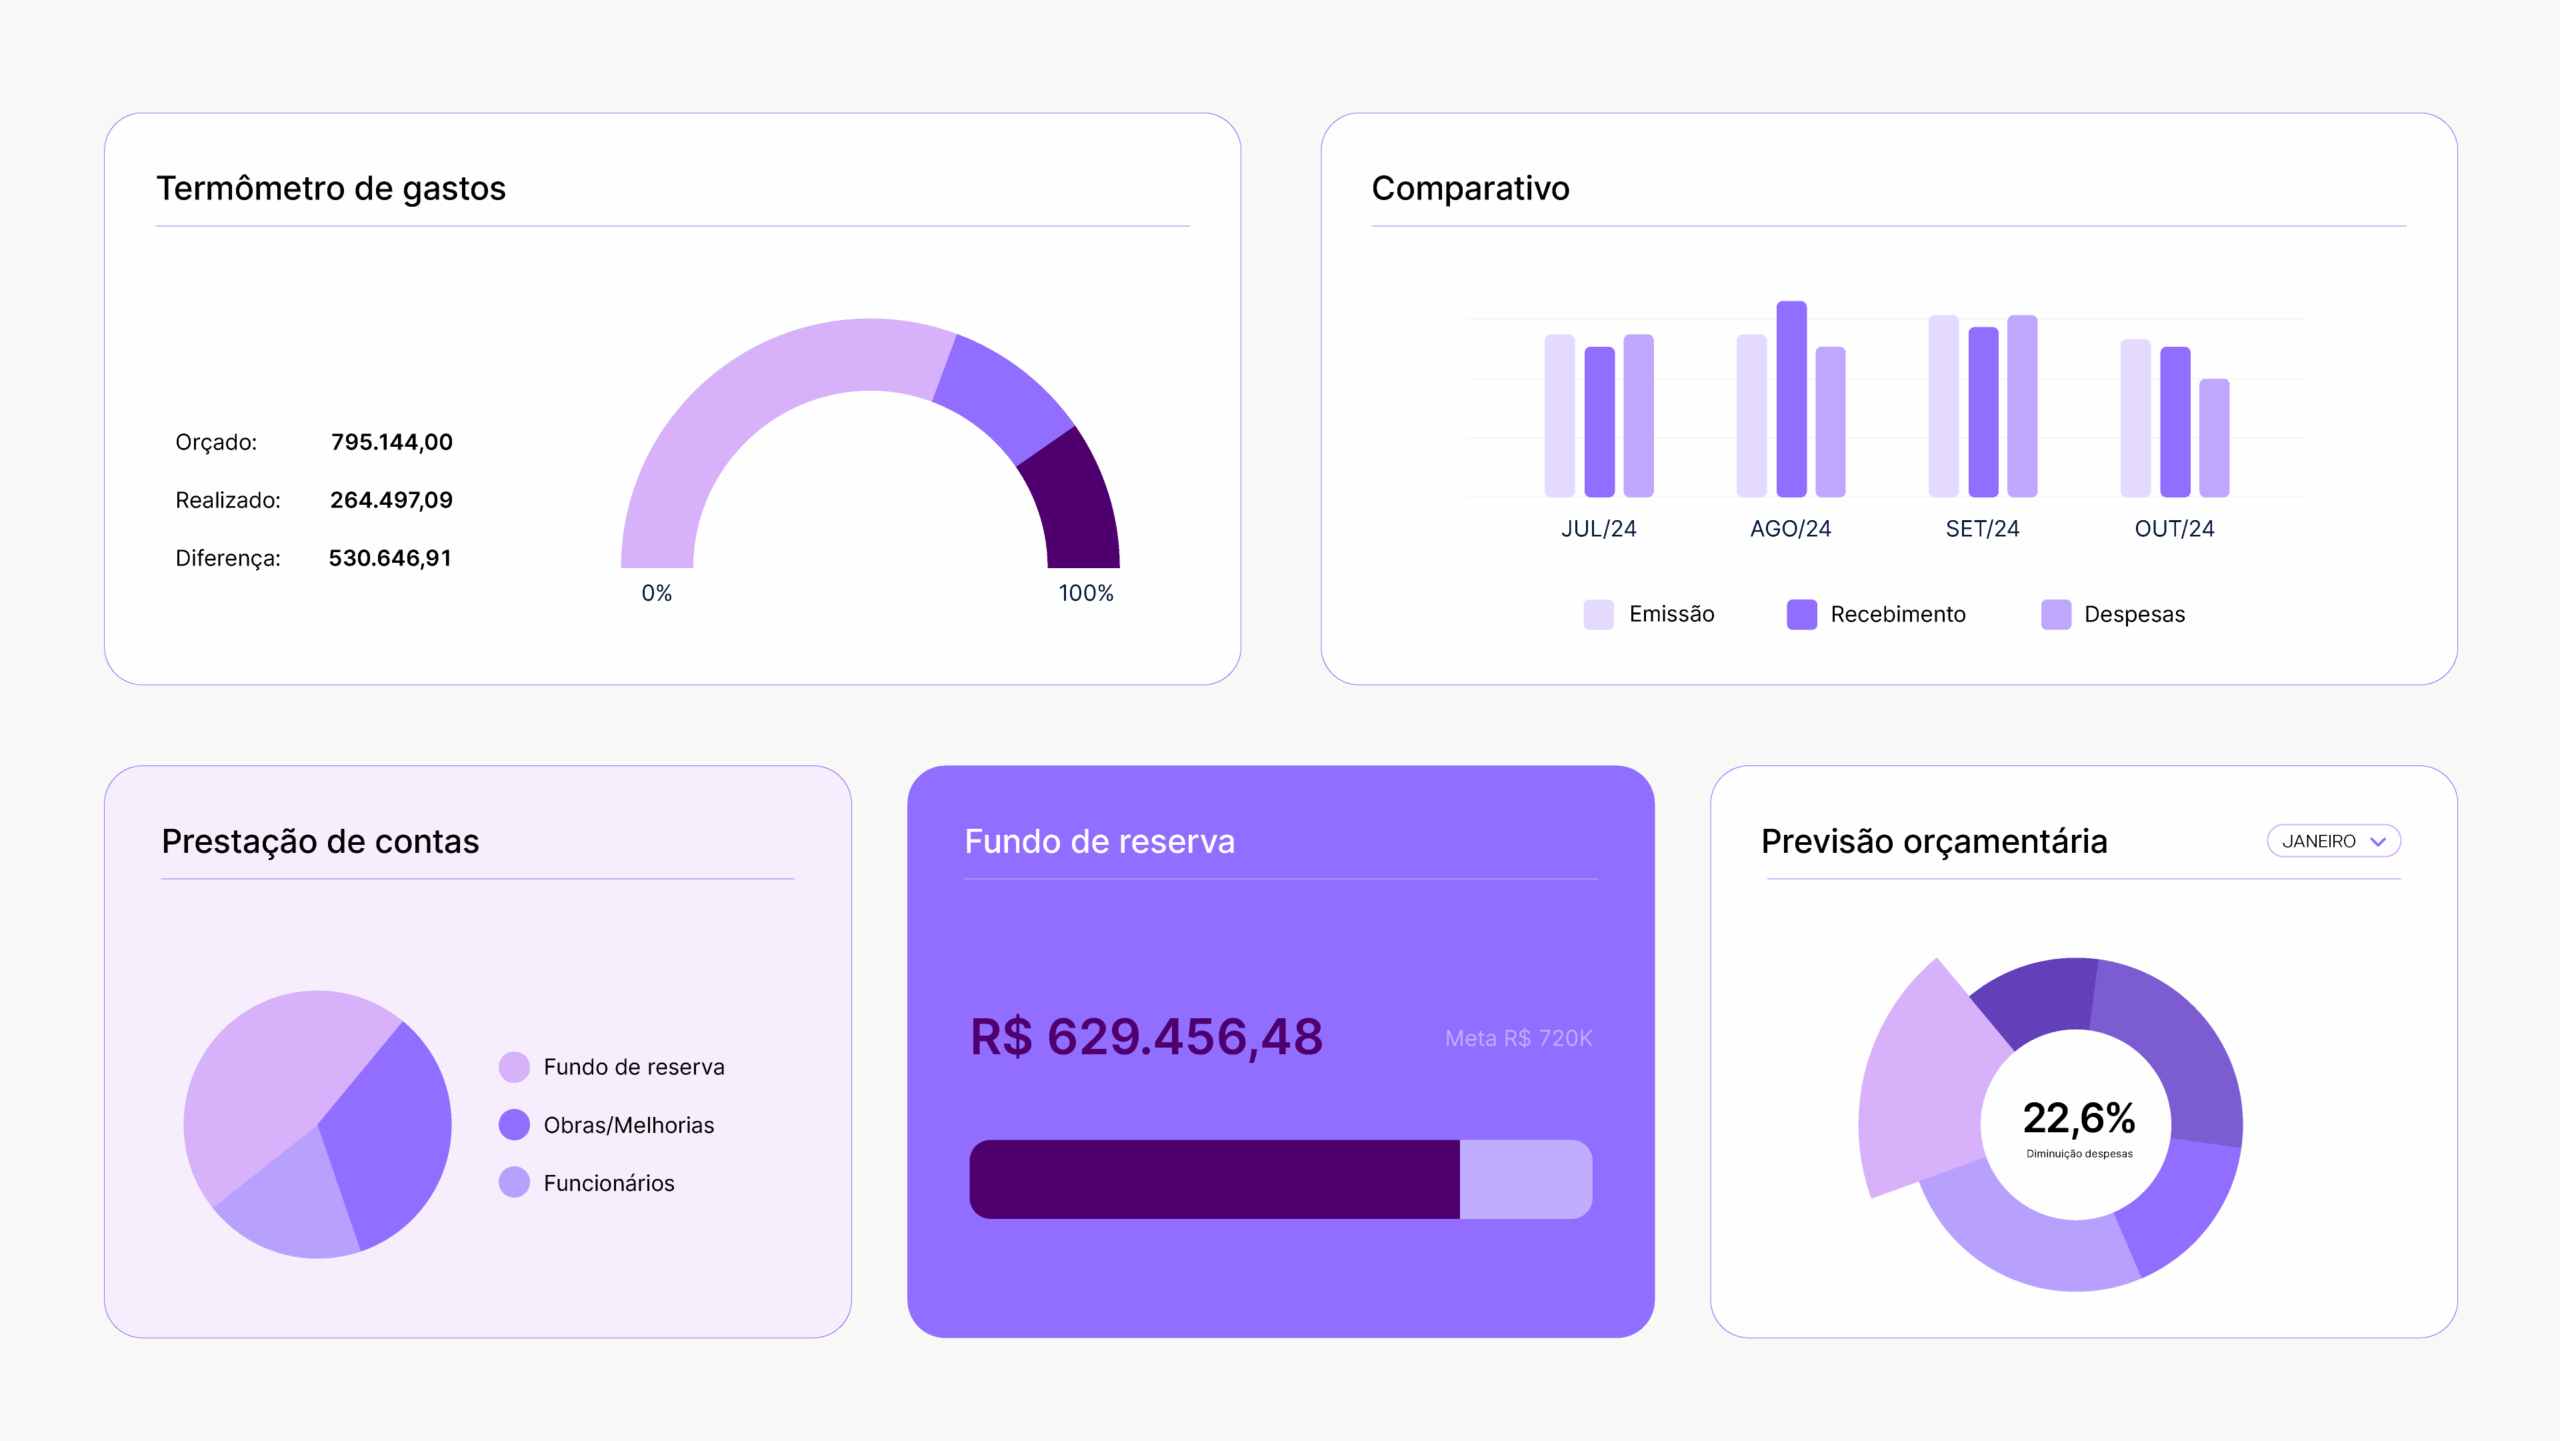Click the R$ 629.456,48 reserve amount

pyautogui.click(x=1146, y=1036)
